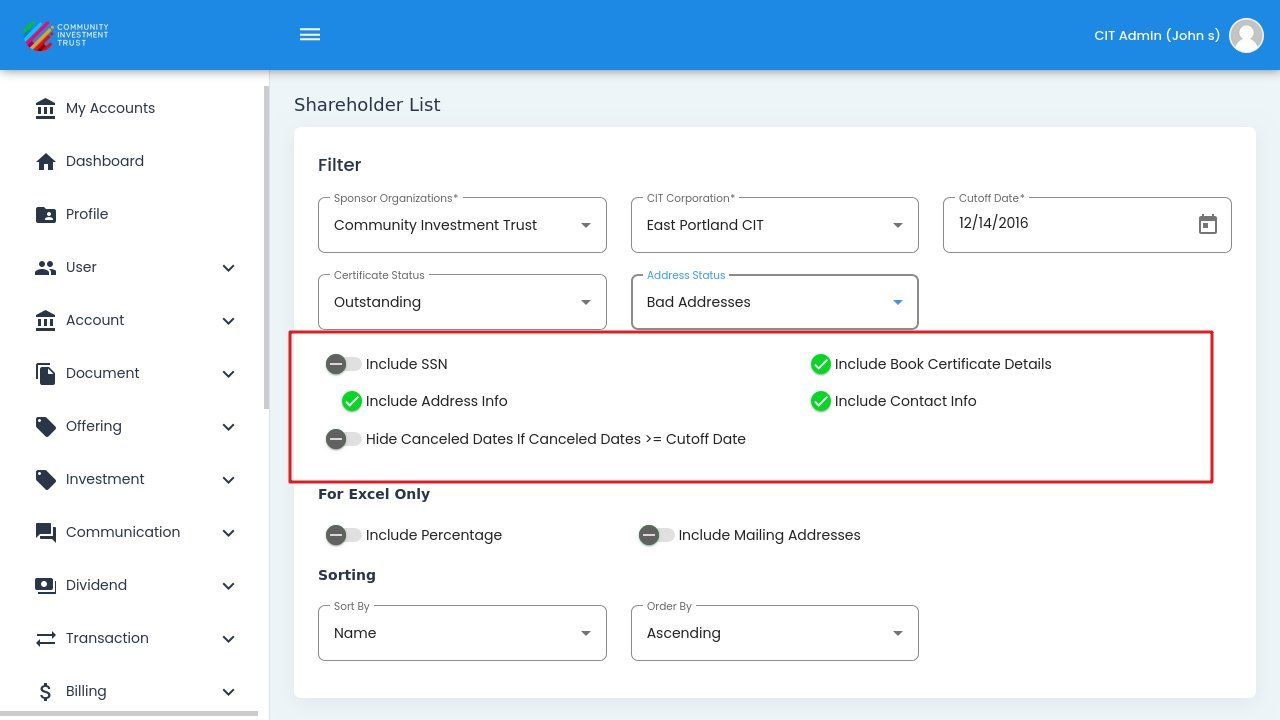Turn on Include Mailing Addresses toggle

click(656, 535)
